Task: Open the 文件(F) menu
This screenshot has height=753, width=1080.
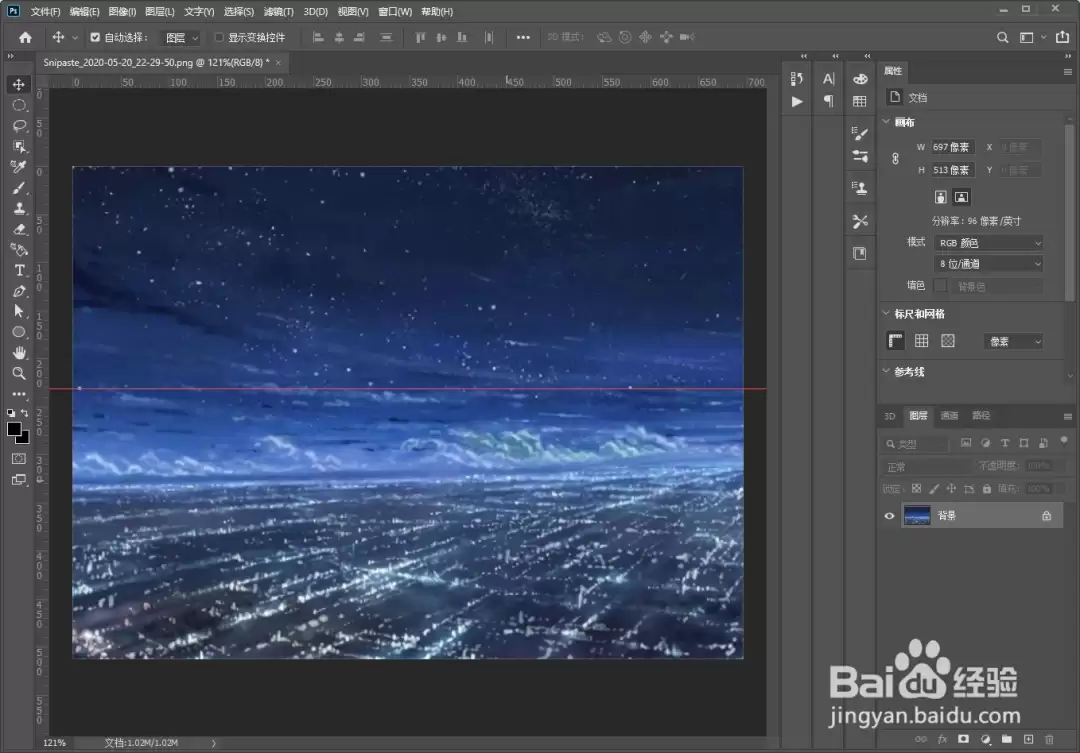Action: (45, 12)
